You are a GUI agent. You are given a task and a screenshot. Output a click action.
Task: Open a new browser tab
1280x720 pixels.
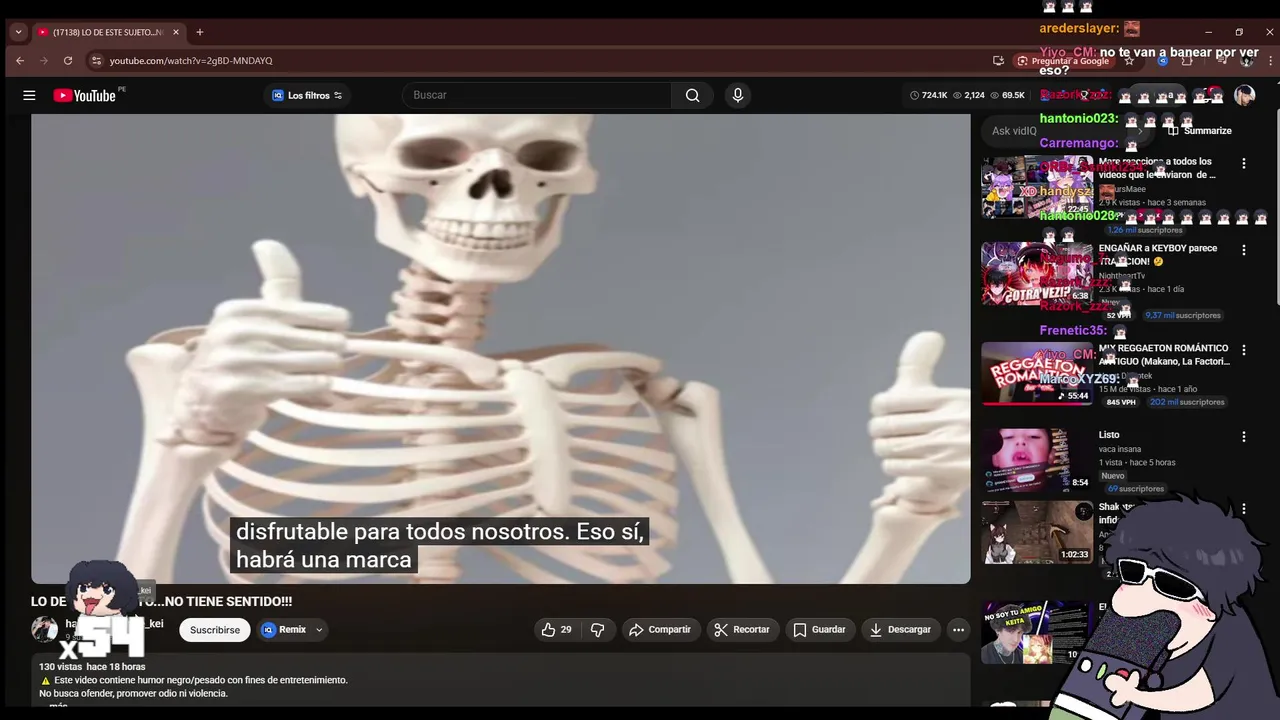click(x=199, y=32)
